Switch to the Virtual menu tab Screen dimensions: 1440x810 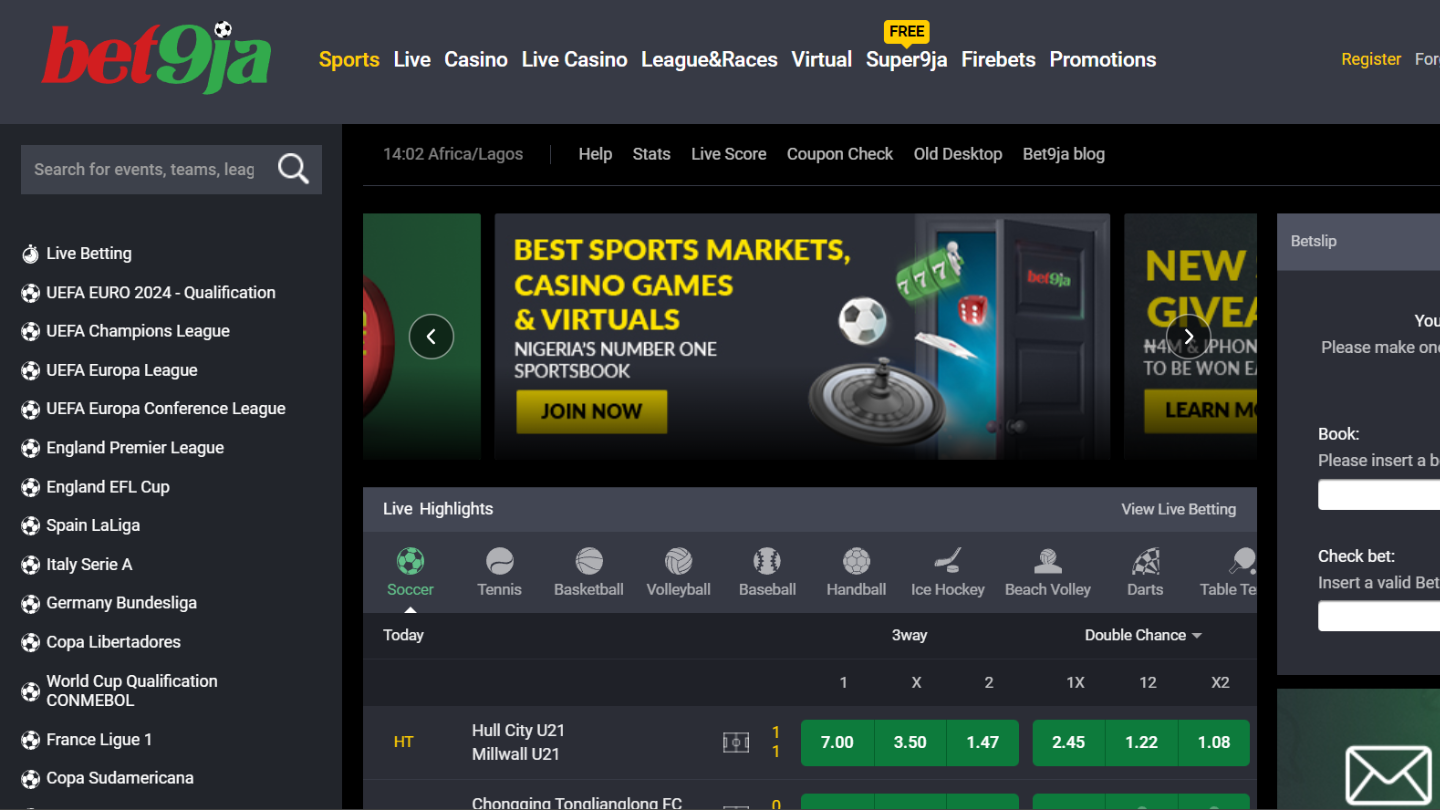pos(822,60)
